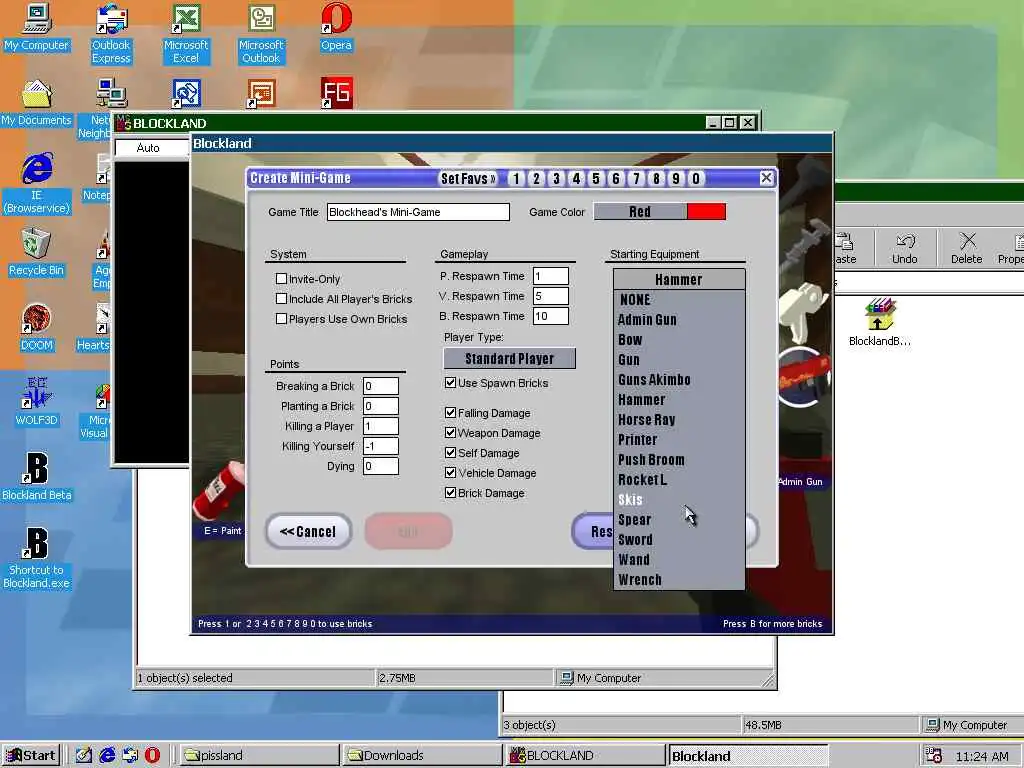Pick Wrench from the equipment list

[x=679, y=580]
